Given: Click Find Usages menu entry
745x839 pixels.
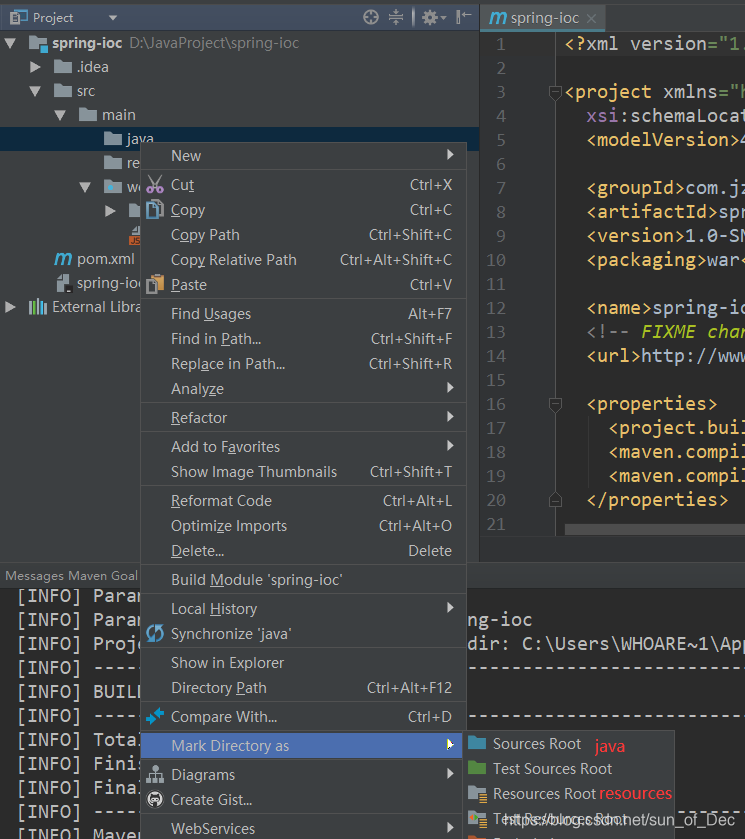Looking at the screenshot, I should 303,314.
